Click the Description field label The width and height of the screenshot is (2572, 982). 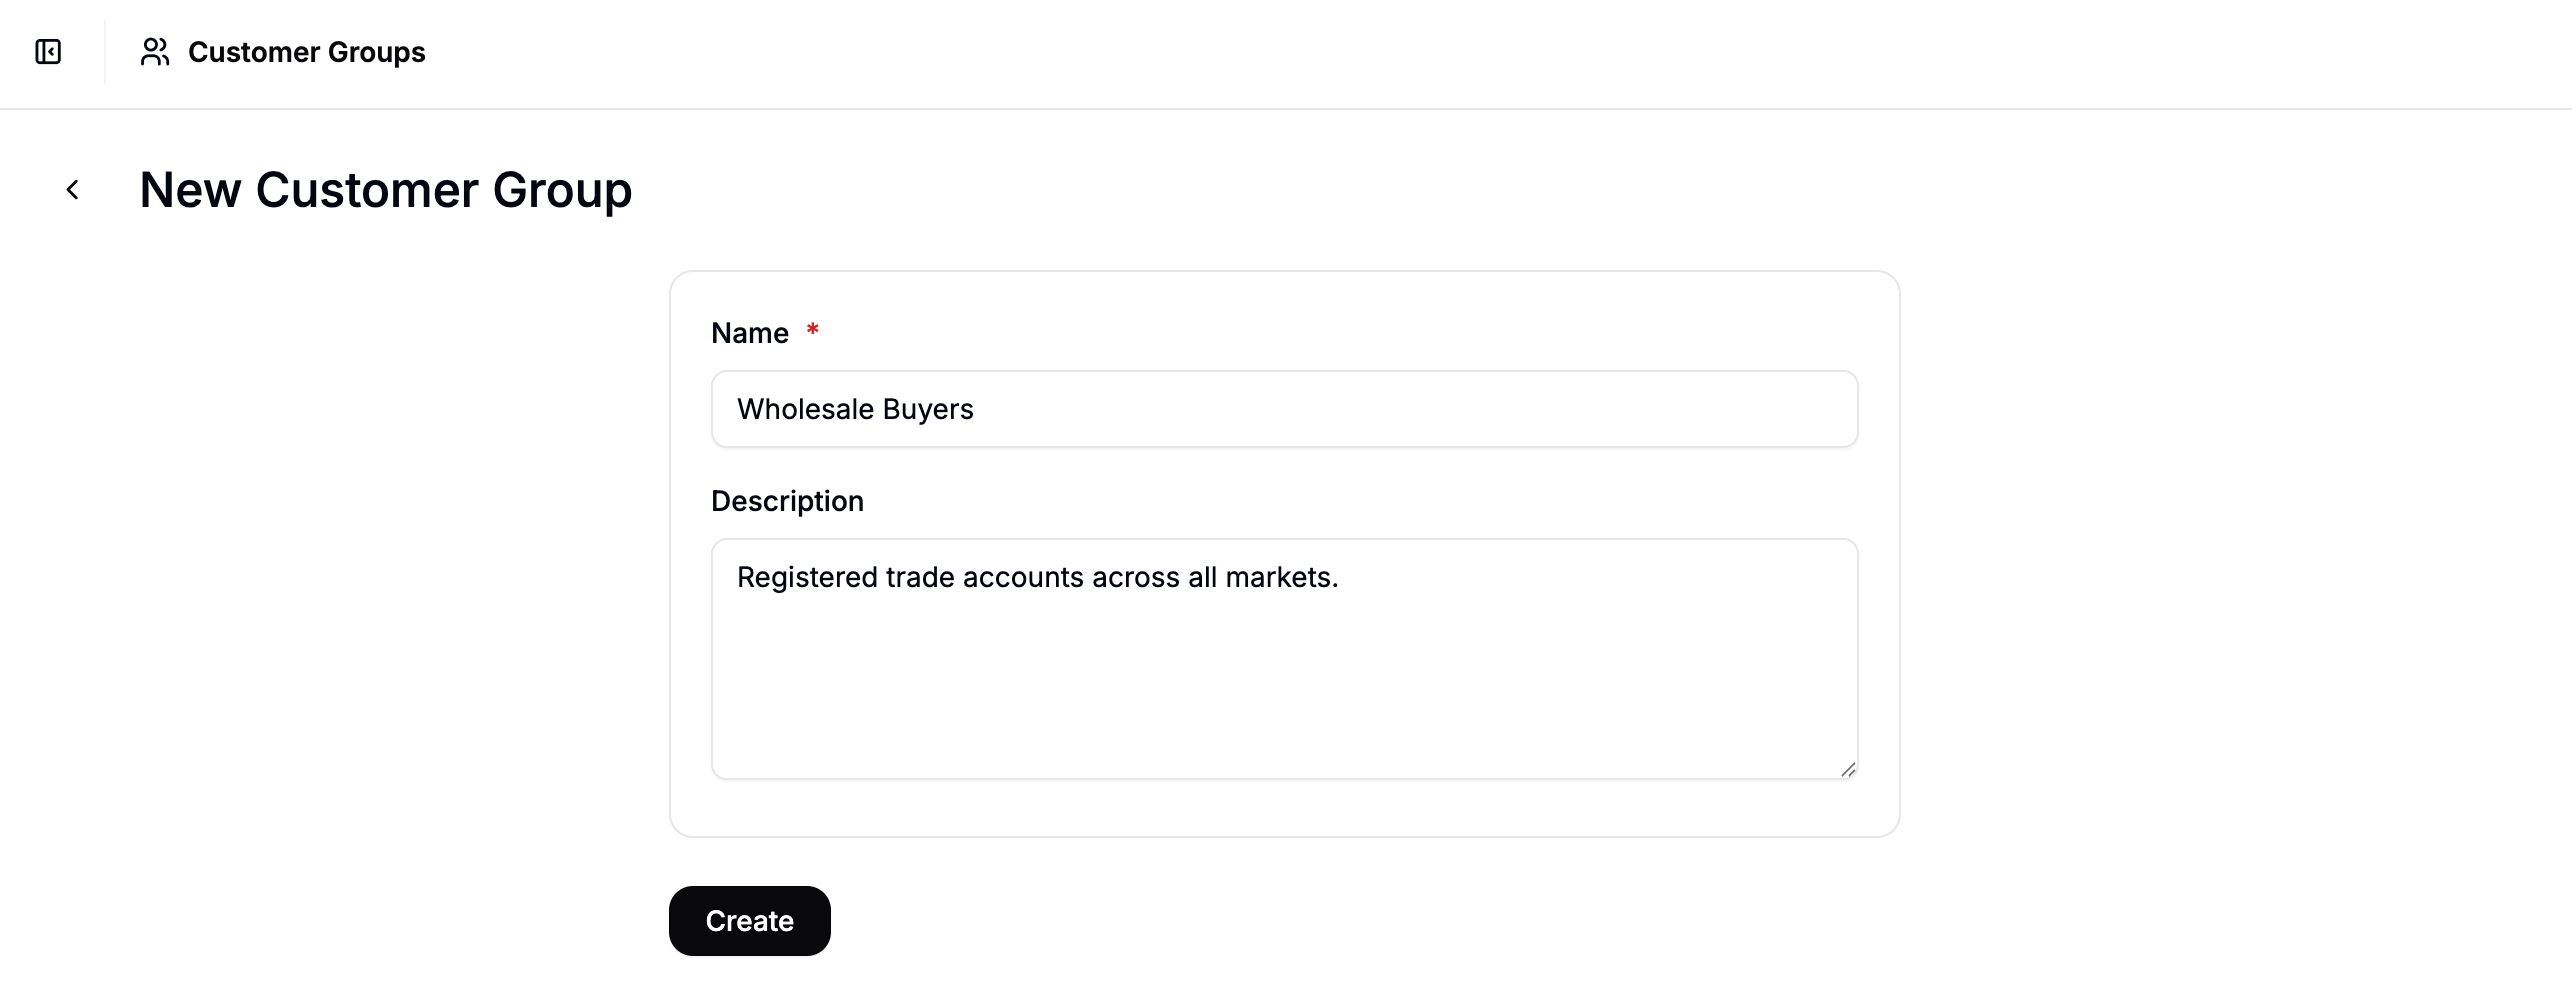pos(787,500)
